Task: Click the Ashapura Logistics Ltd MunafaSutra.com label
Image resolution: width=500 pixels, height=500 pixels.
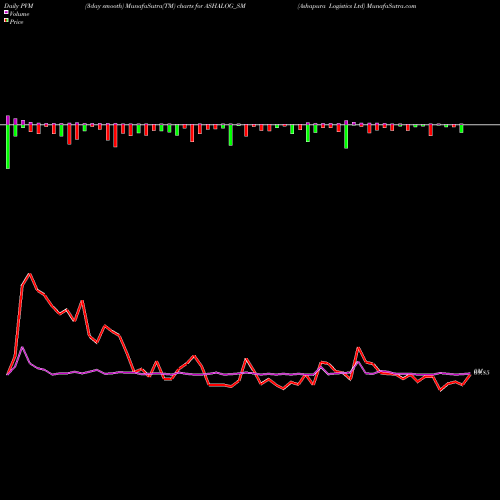Action: coord(357,6)
